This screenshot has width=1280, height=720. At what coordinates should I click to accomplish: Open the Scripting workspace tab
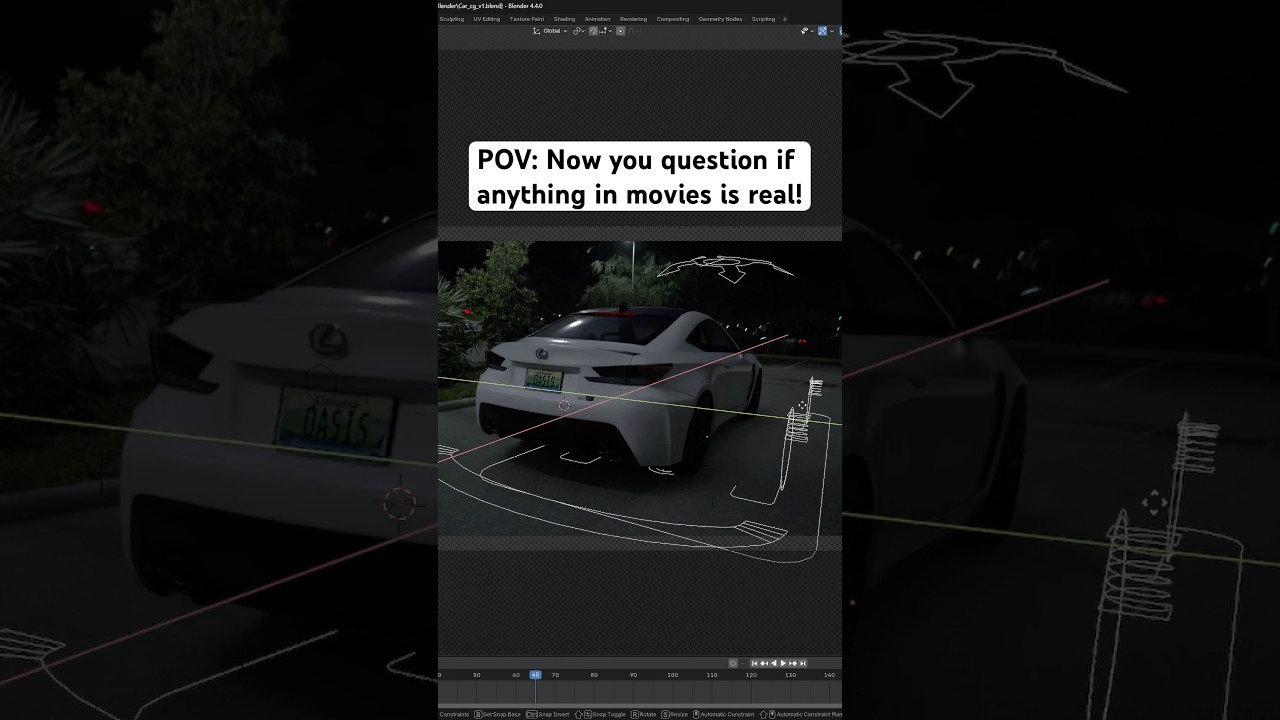tap(763, 19)
